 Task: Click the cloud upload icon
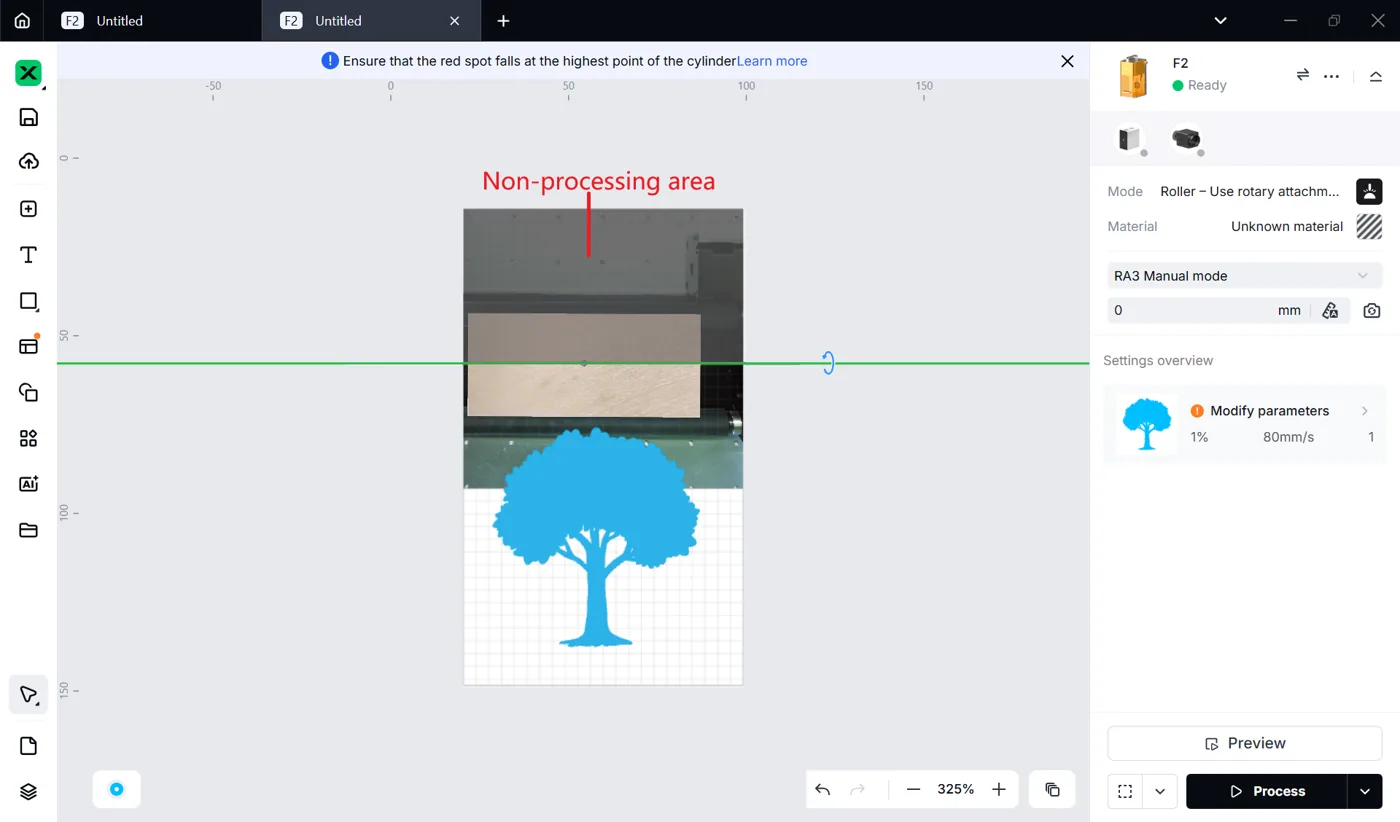tap(29, 161)
